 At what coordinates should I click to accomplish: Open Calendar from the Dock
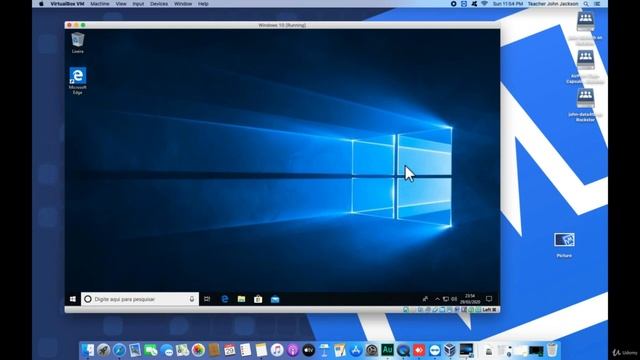click(x=230, y=350)
